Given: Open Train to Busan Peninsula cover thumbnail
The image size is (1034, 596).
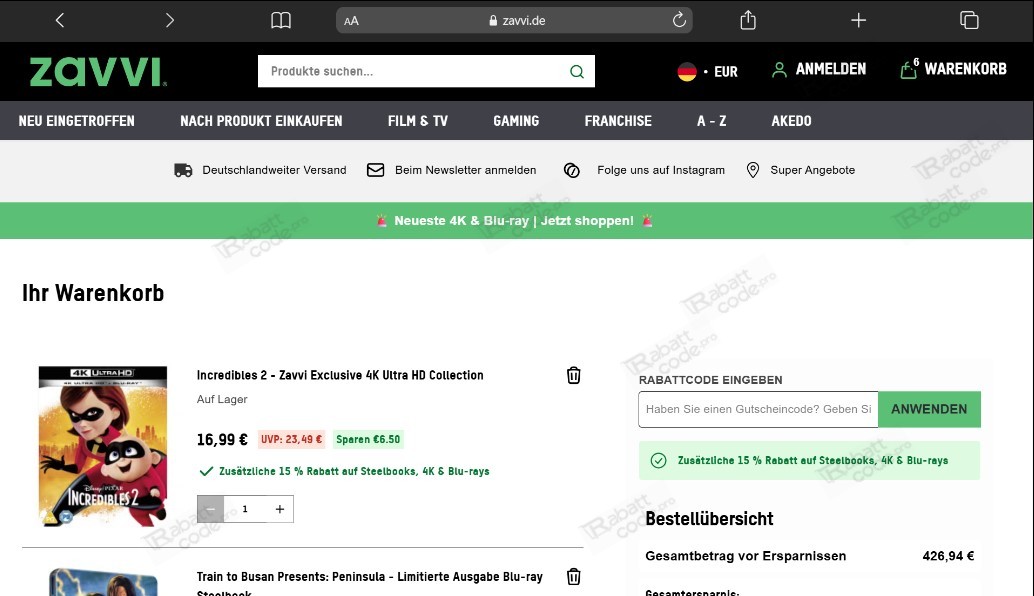Looking at the screenshot, I should point(104,582).
